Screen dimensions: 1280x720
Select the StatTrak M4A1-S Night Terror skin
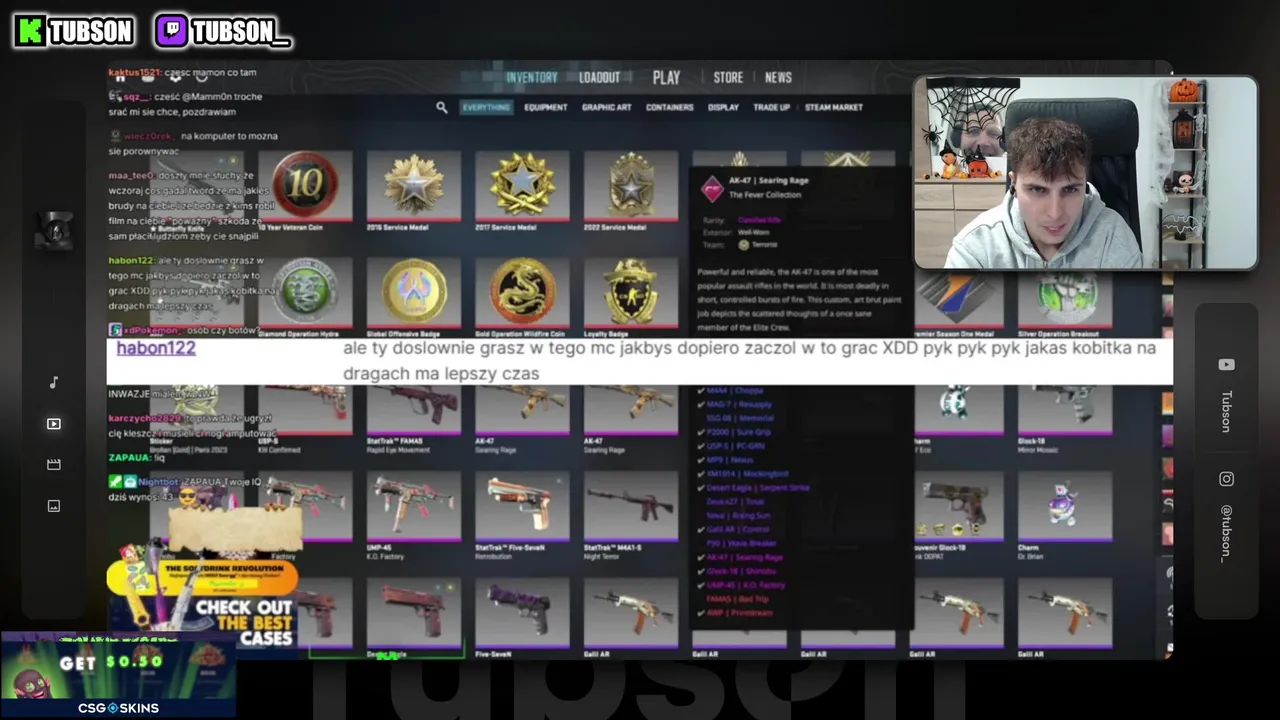(630, 514)
